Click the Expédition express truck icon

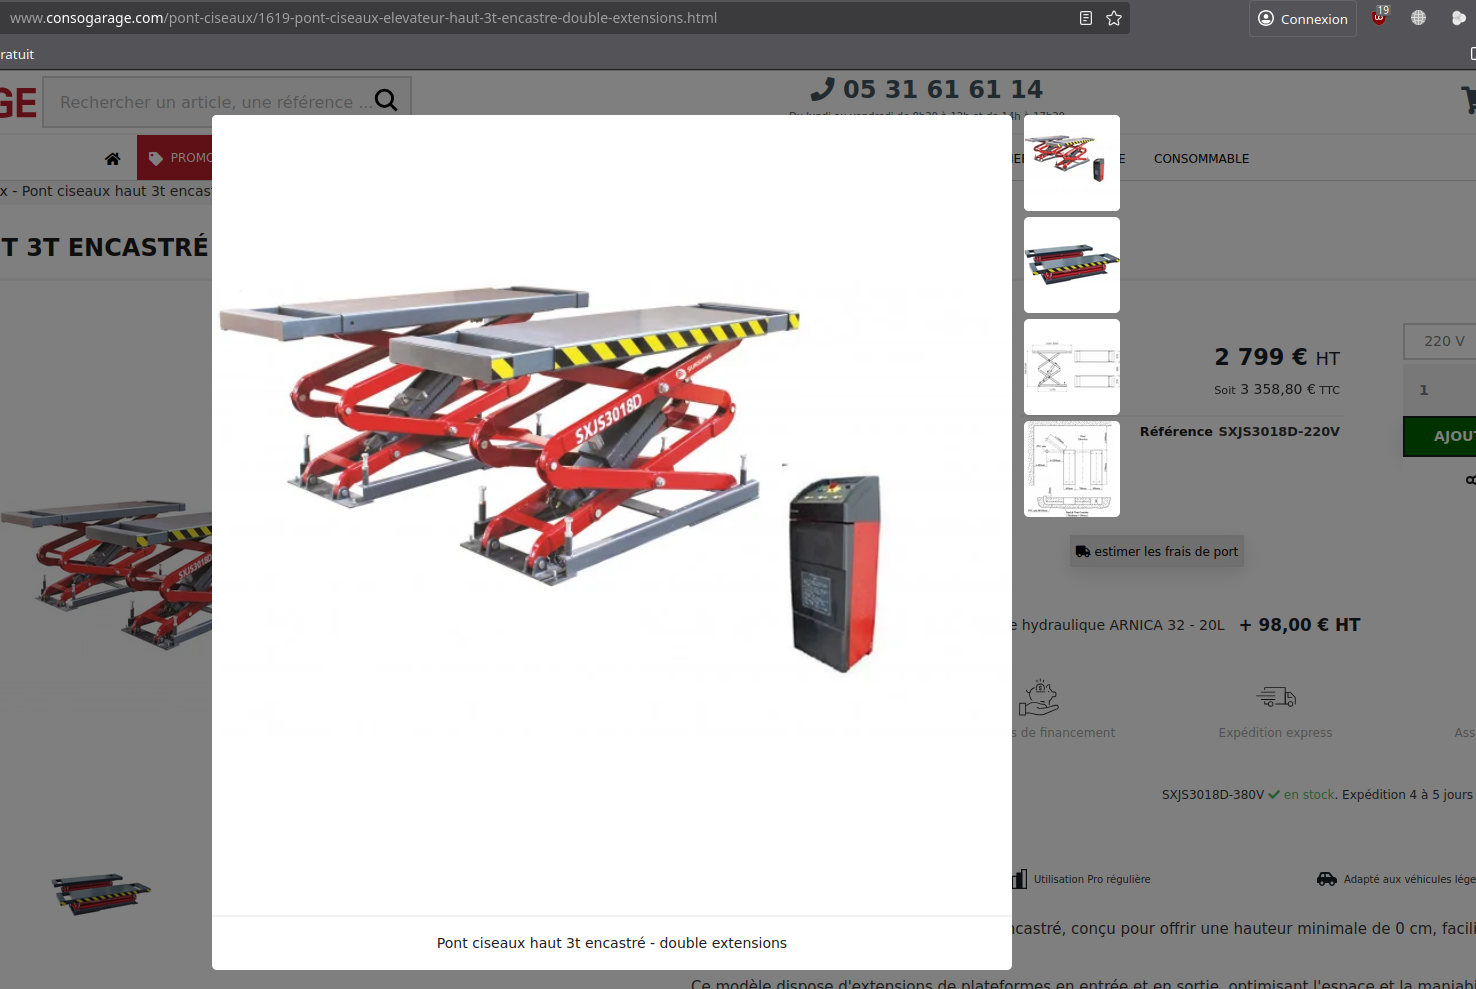tap(1276, 697)
